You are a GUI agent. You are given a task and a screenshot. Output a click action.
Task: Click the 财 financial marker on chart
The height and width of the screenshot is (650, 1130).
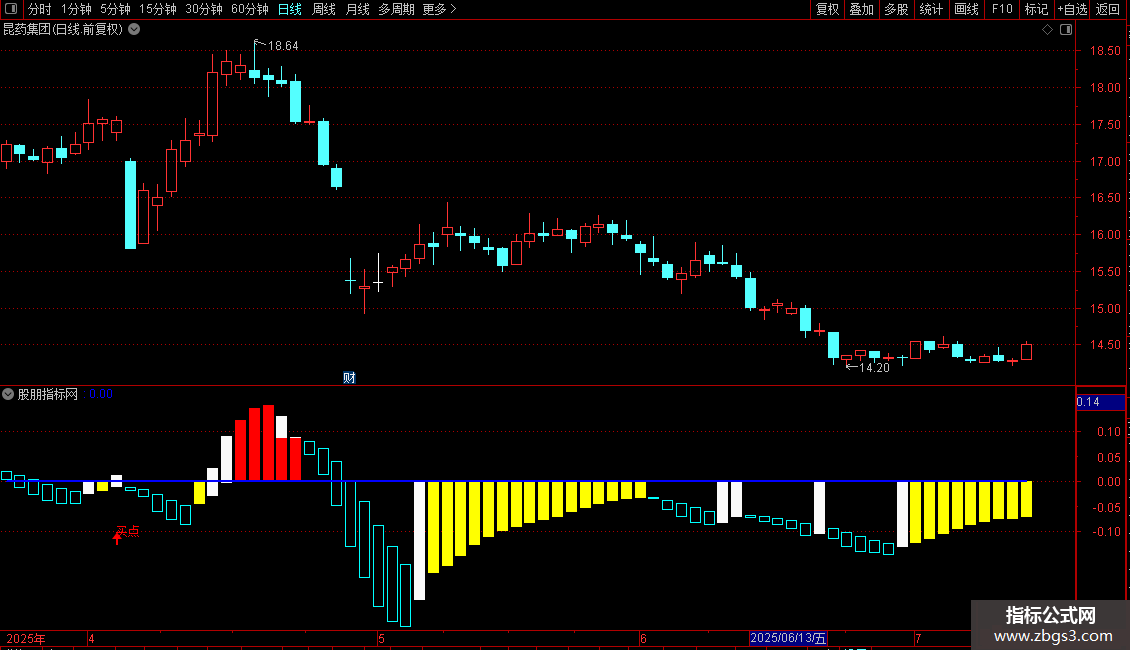pos(350,378)
